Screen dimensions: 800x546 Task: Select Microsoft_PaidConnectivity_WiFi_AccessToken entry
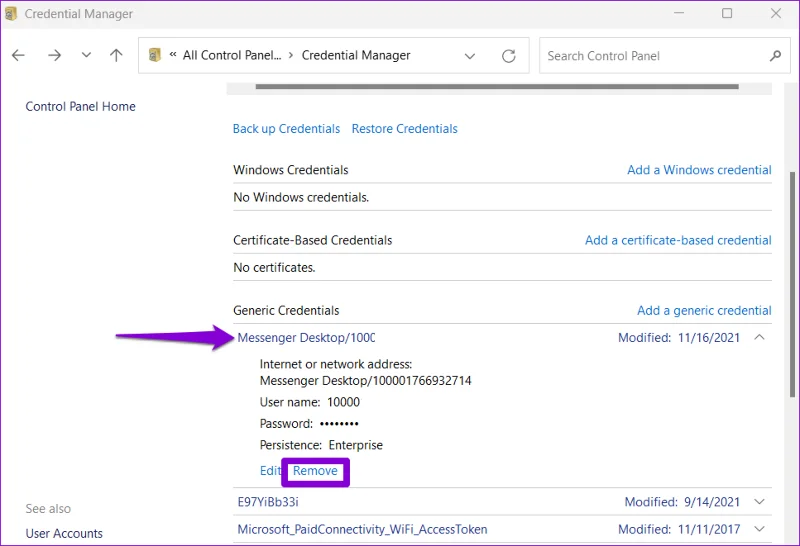pos(362,530)
